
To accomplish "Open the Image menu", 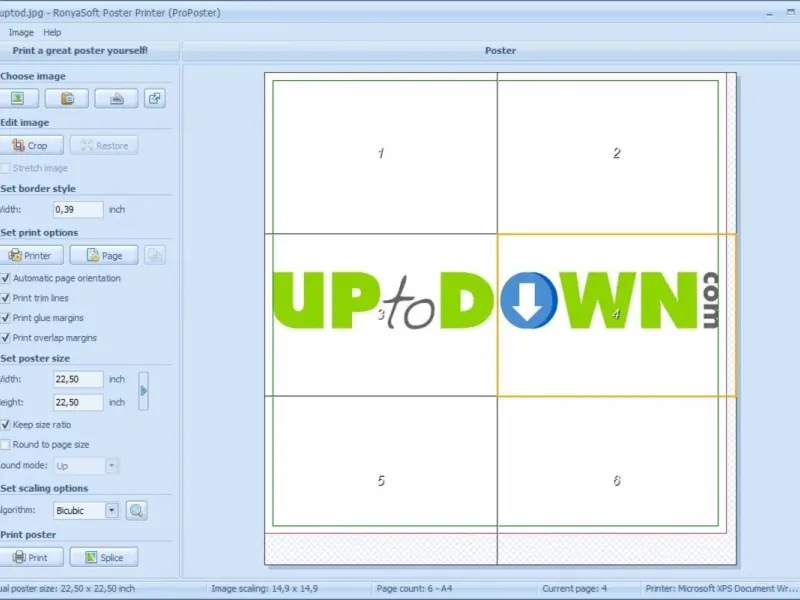I will pyautogui.click(x=21, y=32).
